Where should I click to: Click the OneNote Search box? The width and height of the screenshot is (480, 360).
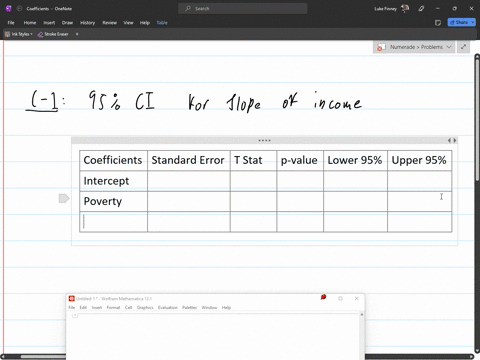click(242, 9)
